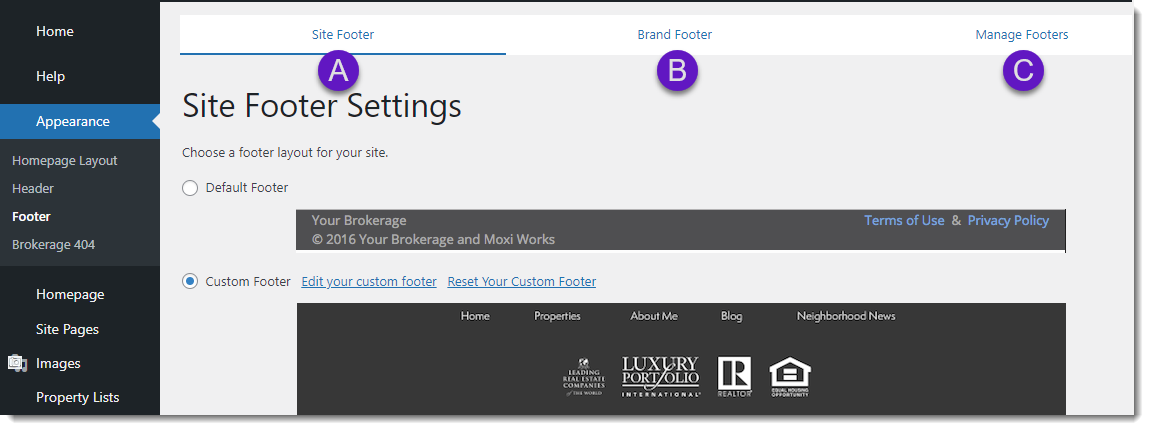Open Terms of Use link in footer preview
The height and width of the screenshot is (430, 1149).
coord(904,221)
